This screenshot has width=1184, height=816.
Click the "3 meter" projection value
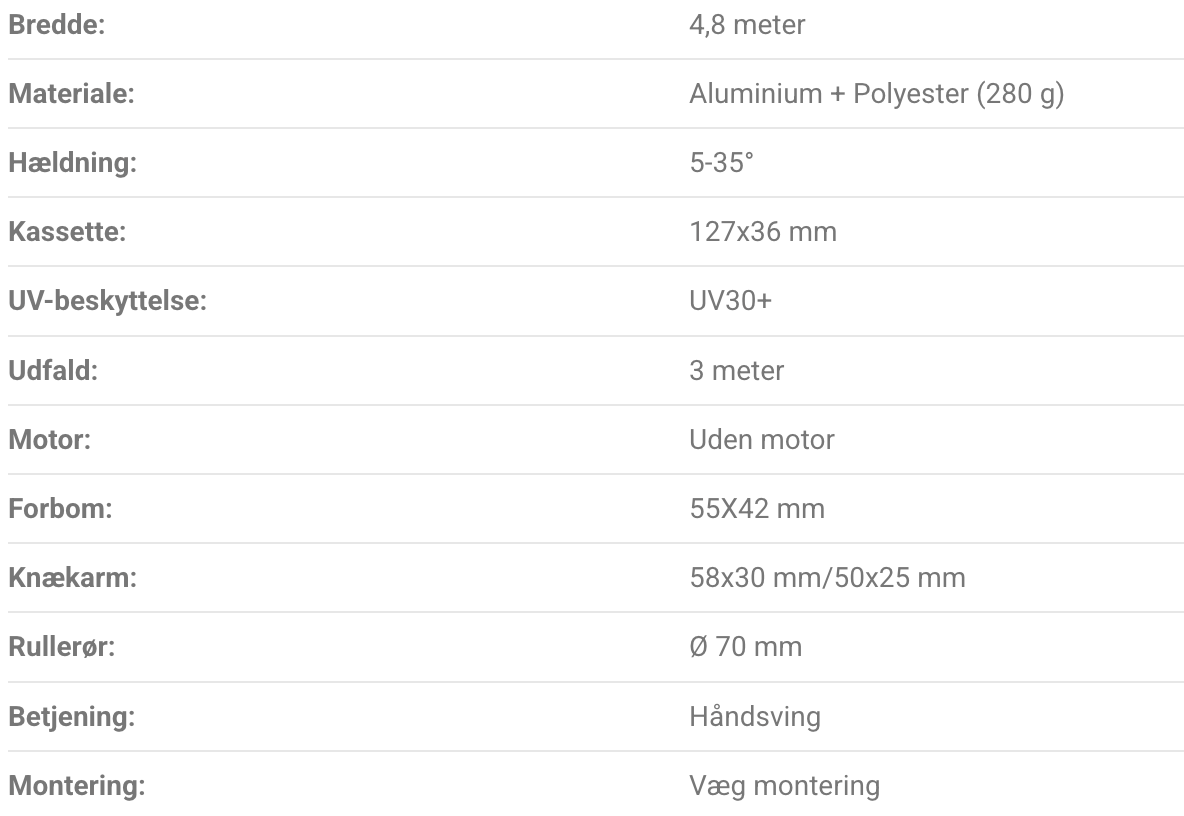(737, 370)
